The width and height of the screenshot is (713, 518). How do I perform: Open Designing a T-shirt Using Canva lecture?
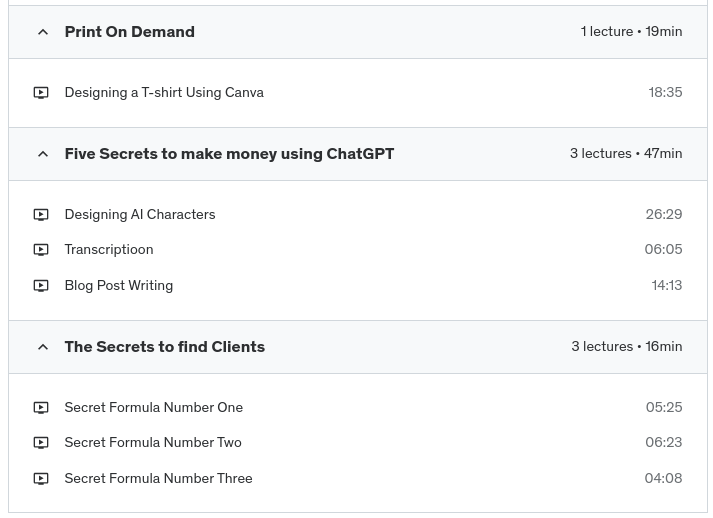click(164, 93)
